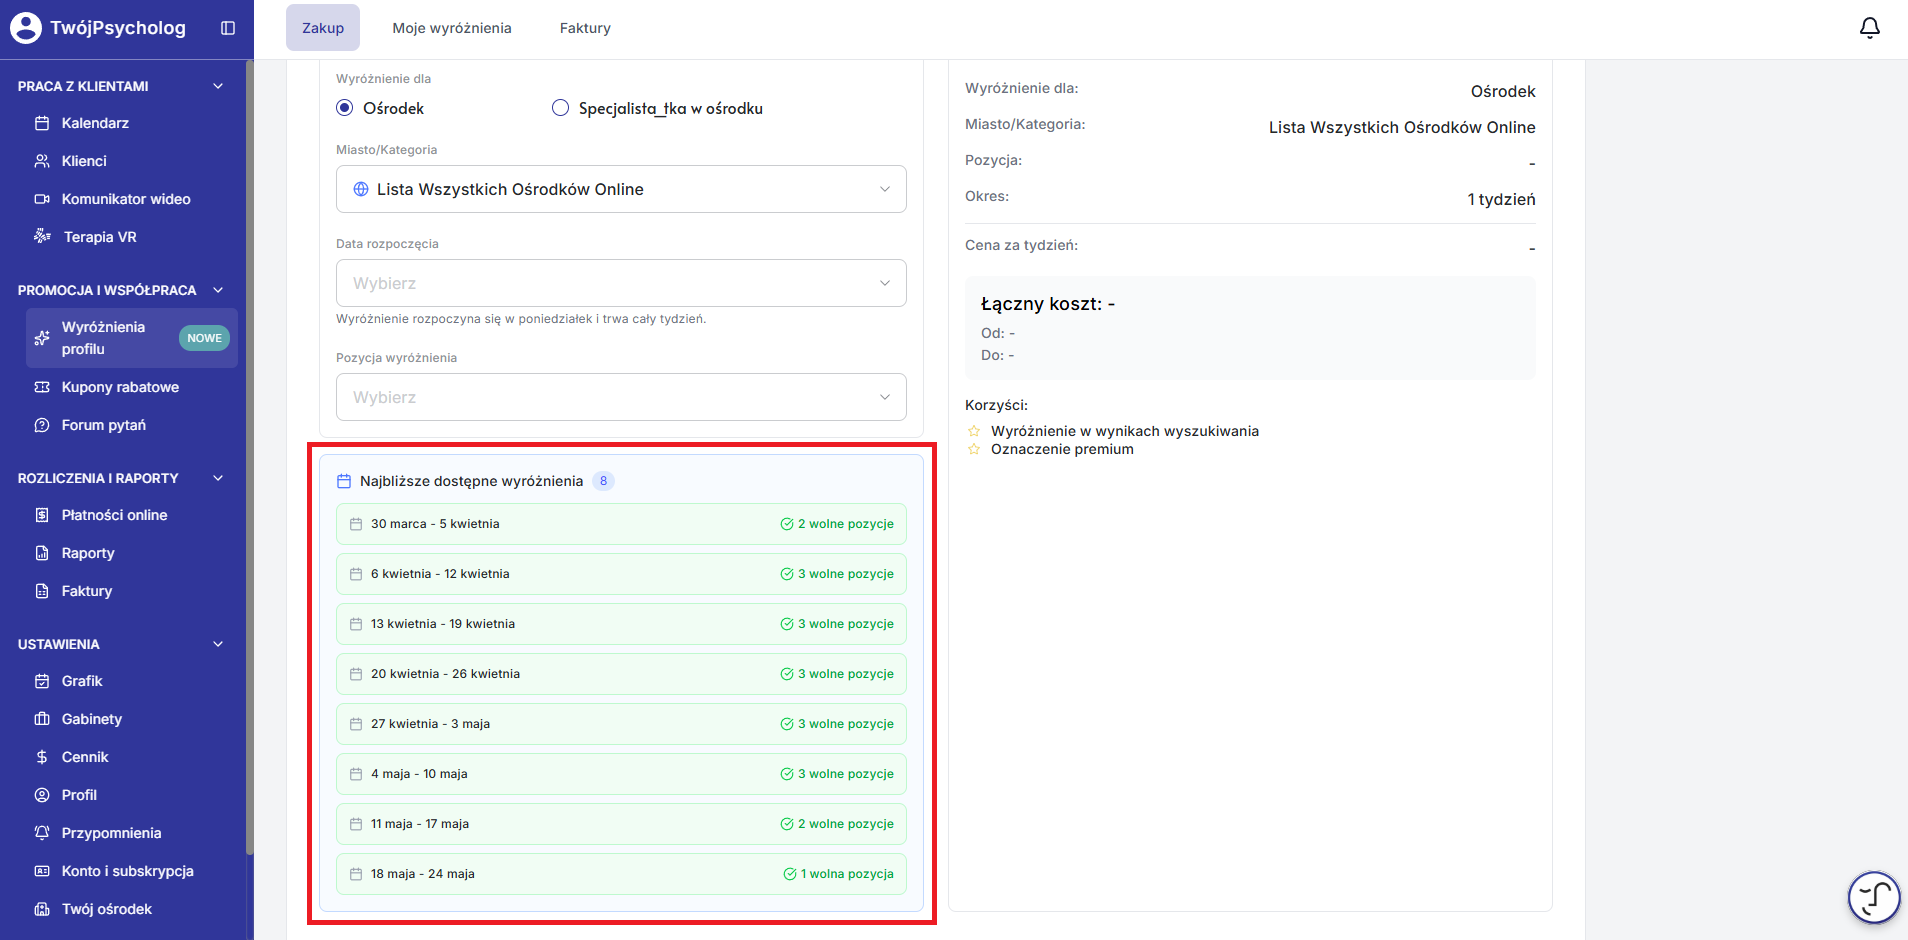1908x940 pixels.
Task: Open the accessibility widget icon
Action: [x=1874, y=897]
